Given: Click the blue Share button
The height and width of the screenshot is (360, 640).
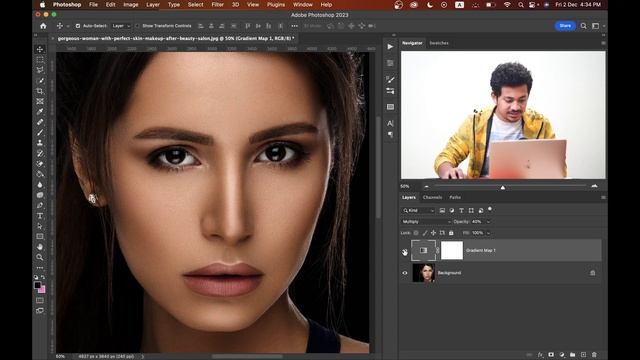Looking at the screenshot, I should pyautogui.click(x=565, y=26).
